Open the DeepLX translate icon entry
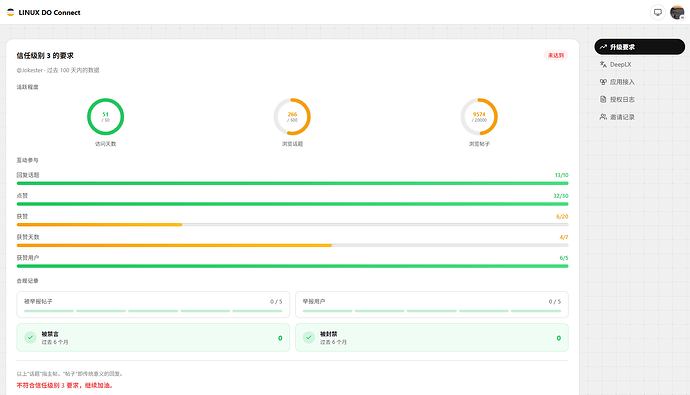The height and width of the screenshot is (395, 690). pos(603,64)
